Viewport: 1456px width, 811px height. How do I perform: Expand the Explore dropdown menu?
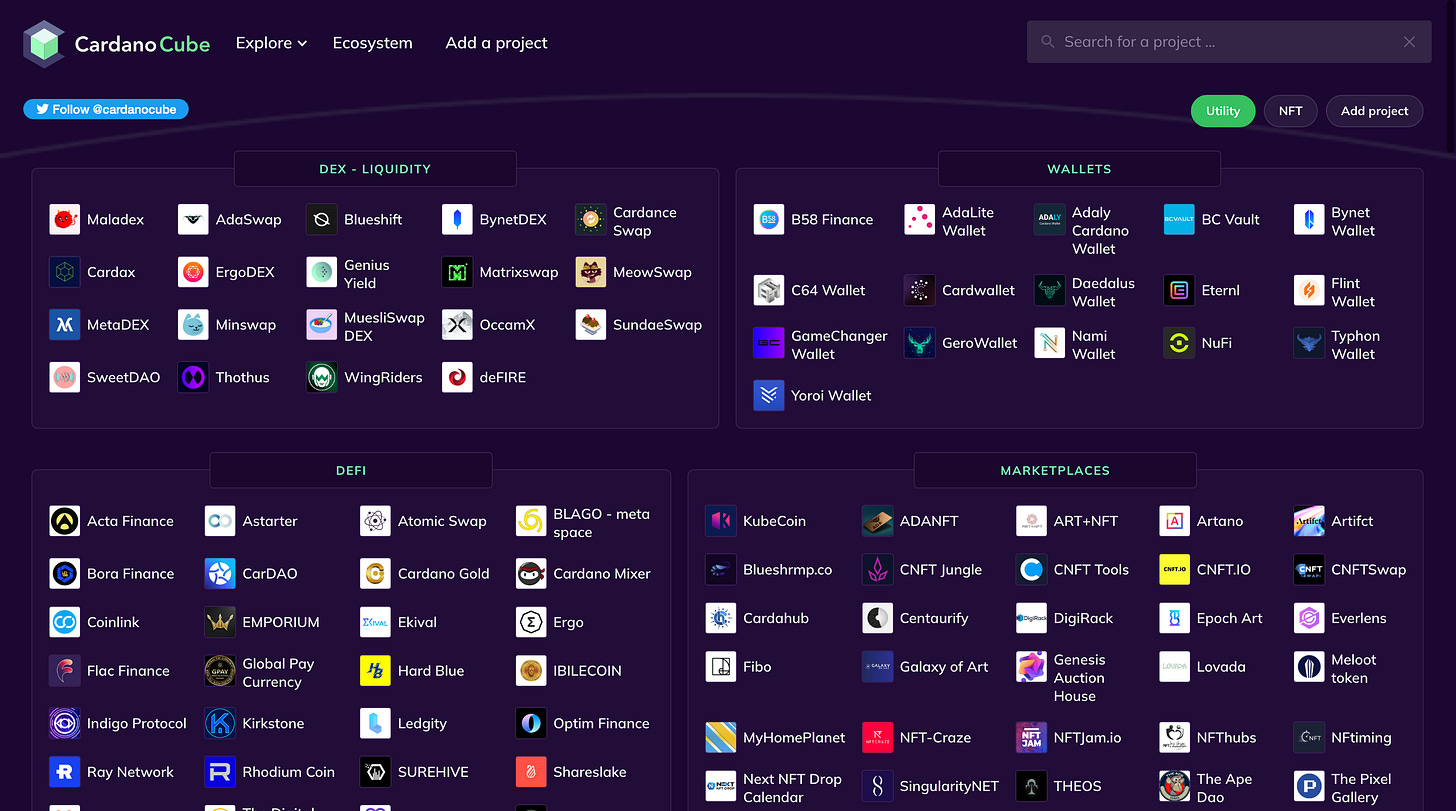[x=271, y=43]
